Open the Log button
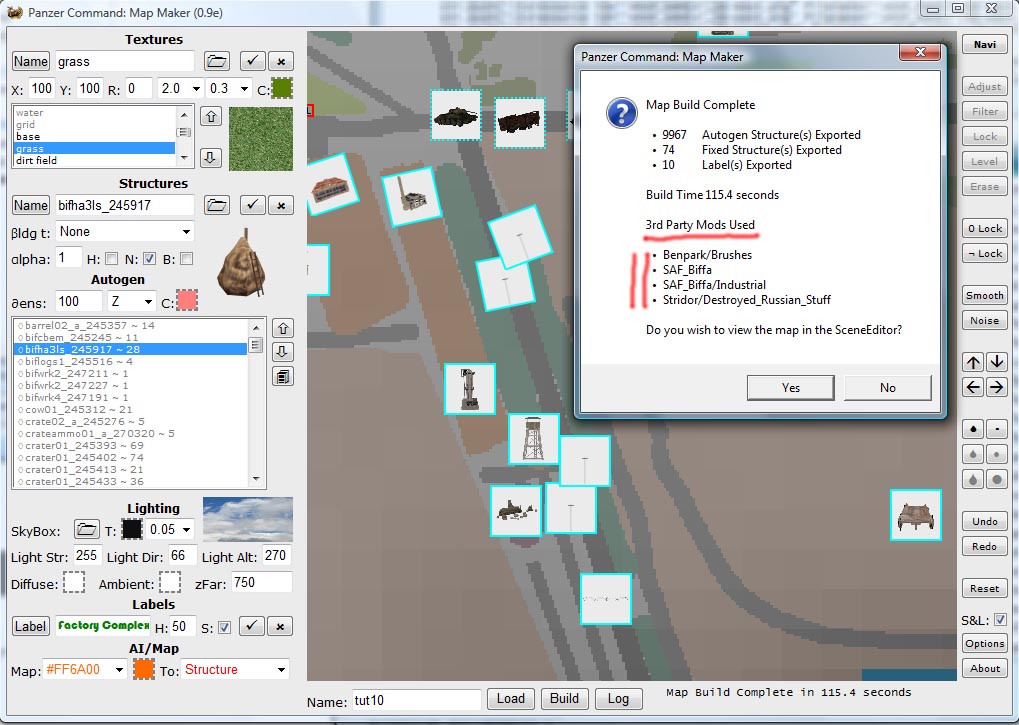The width and height of the screenshot is (1019, 725). (618, 698)
